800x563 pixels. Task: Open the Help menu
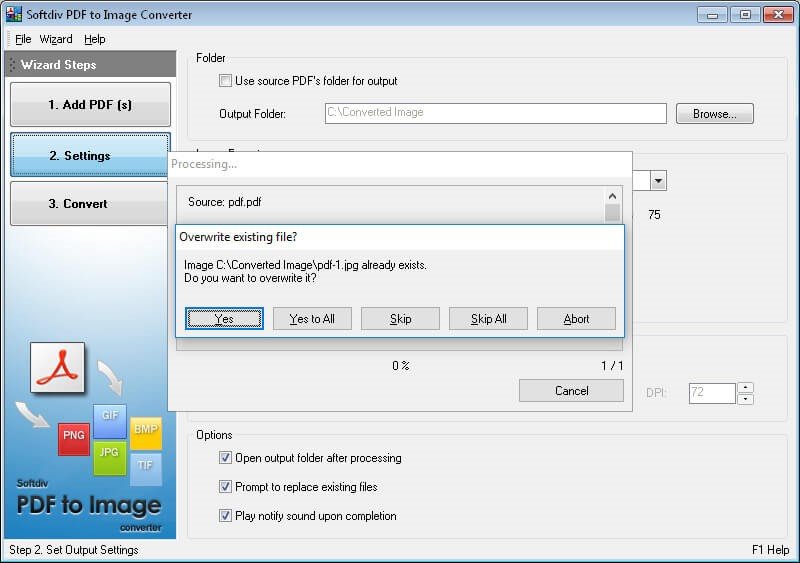(x=94, y=39)
